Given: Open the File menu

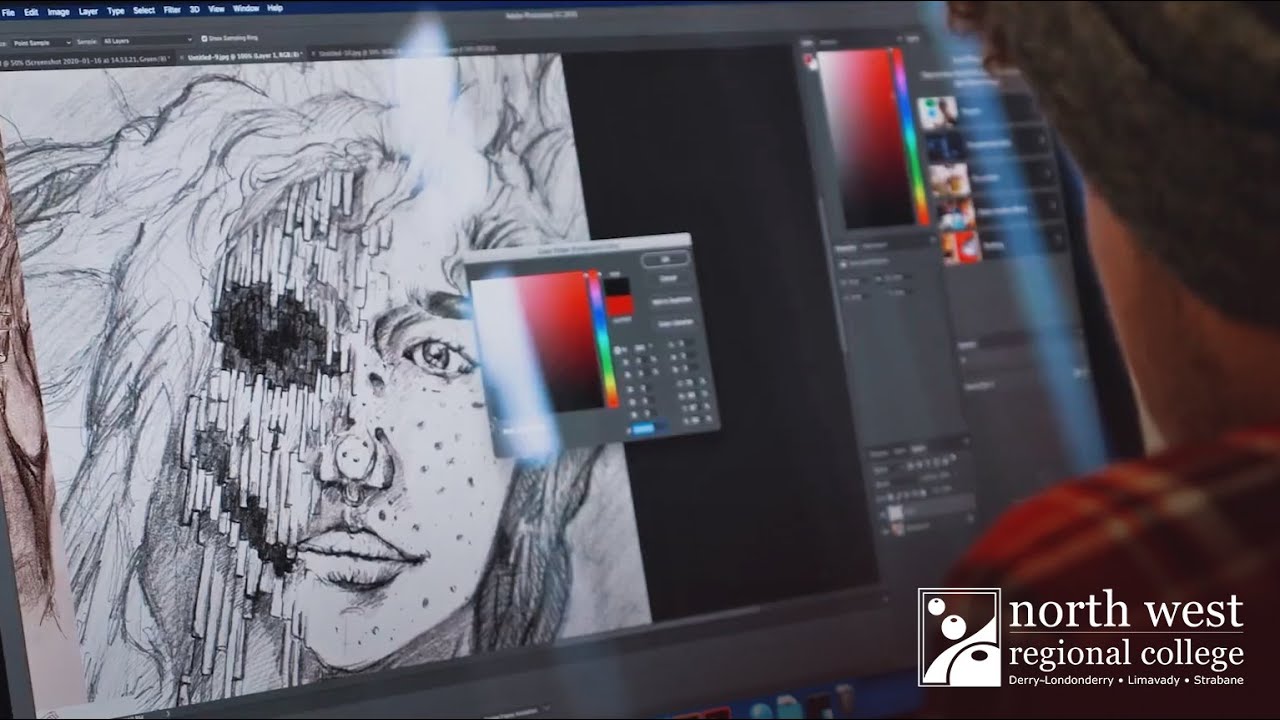Looking at the screenshot, I should point(8,12).
